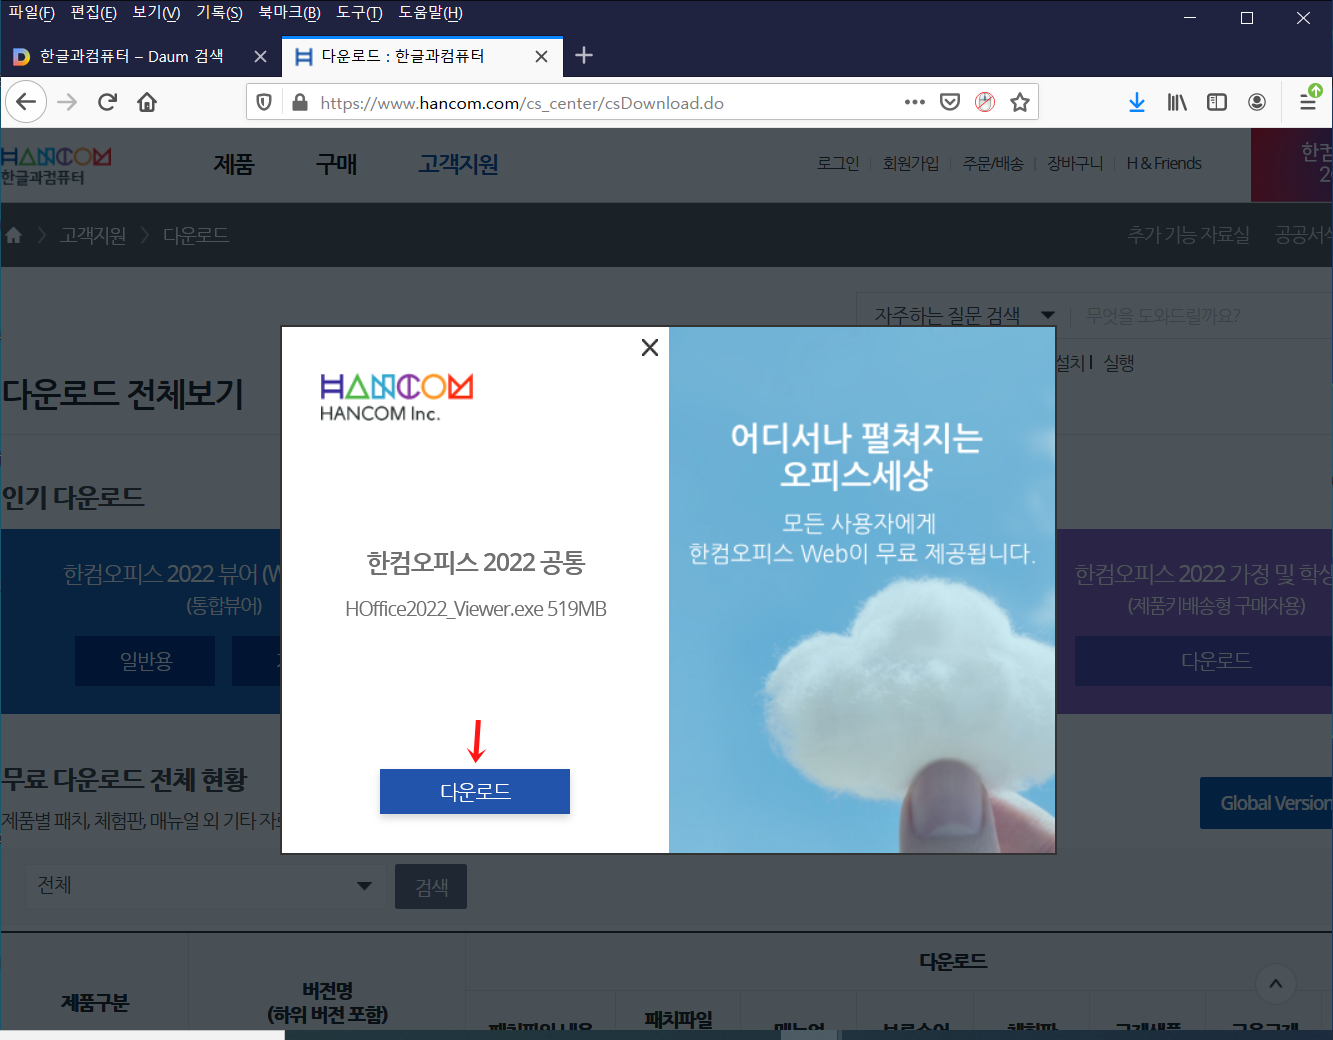Click the HOffice2022_Viewer.exe 519MB file text
1333x1040 pixels.
coord(476,609)
